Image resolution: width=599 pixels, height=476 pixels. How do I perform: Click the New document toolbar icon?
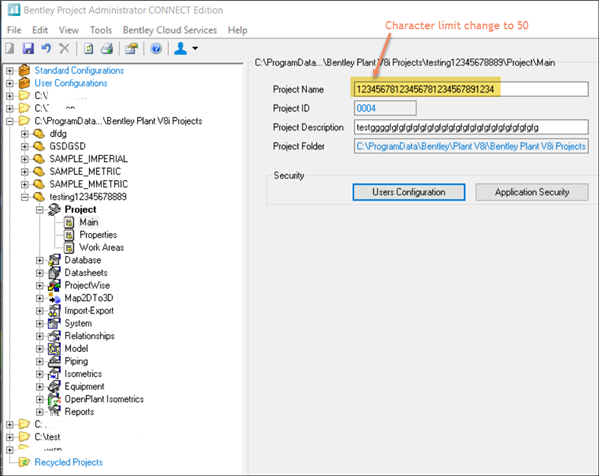(x=10, y=49)
